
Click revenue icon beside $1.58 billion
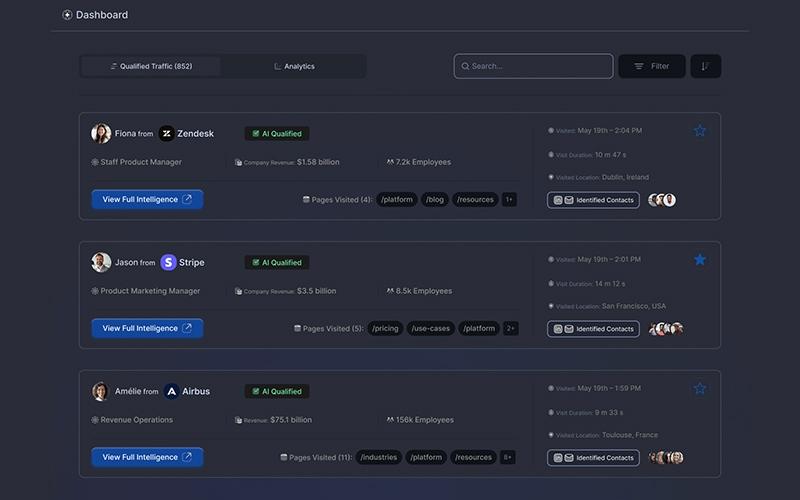click(x=238, y=162)
